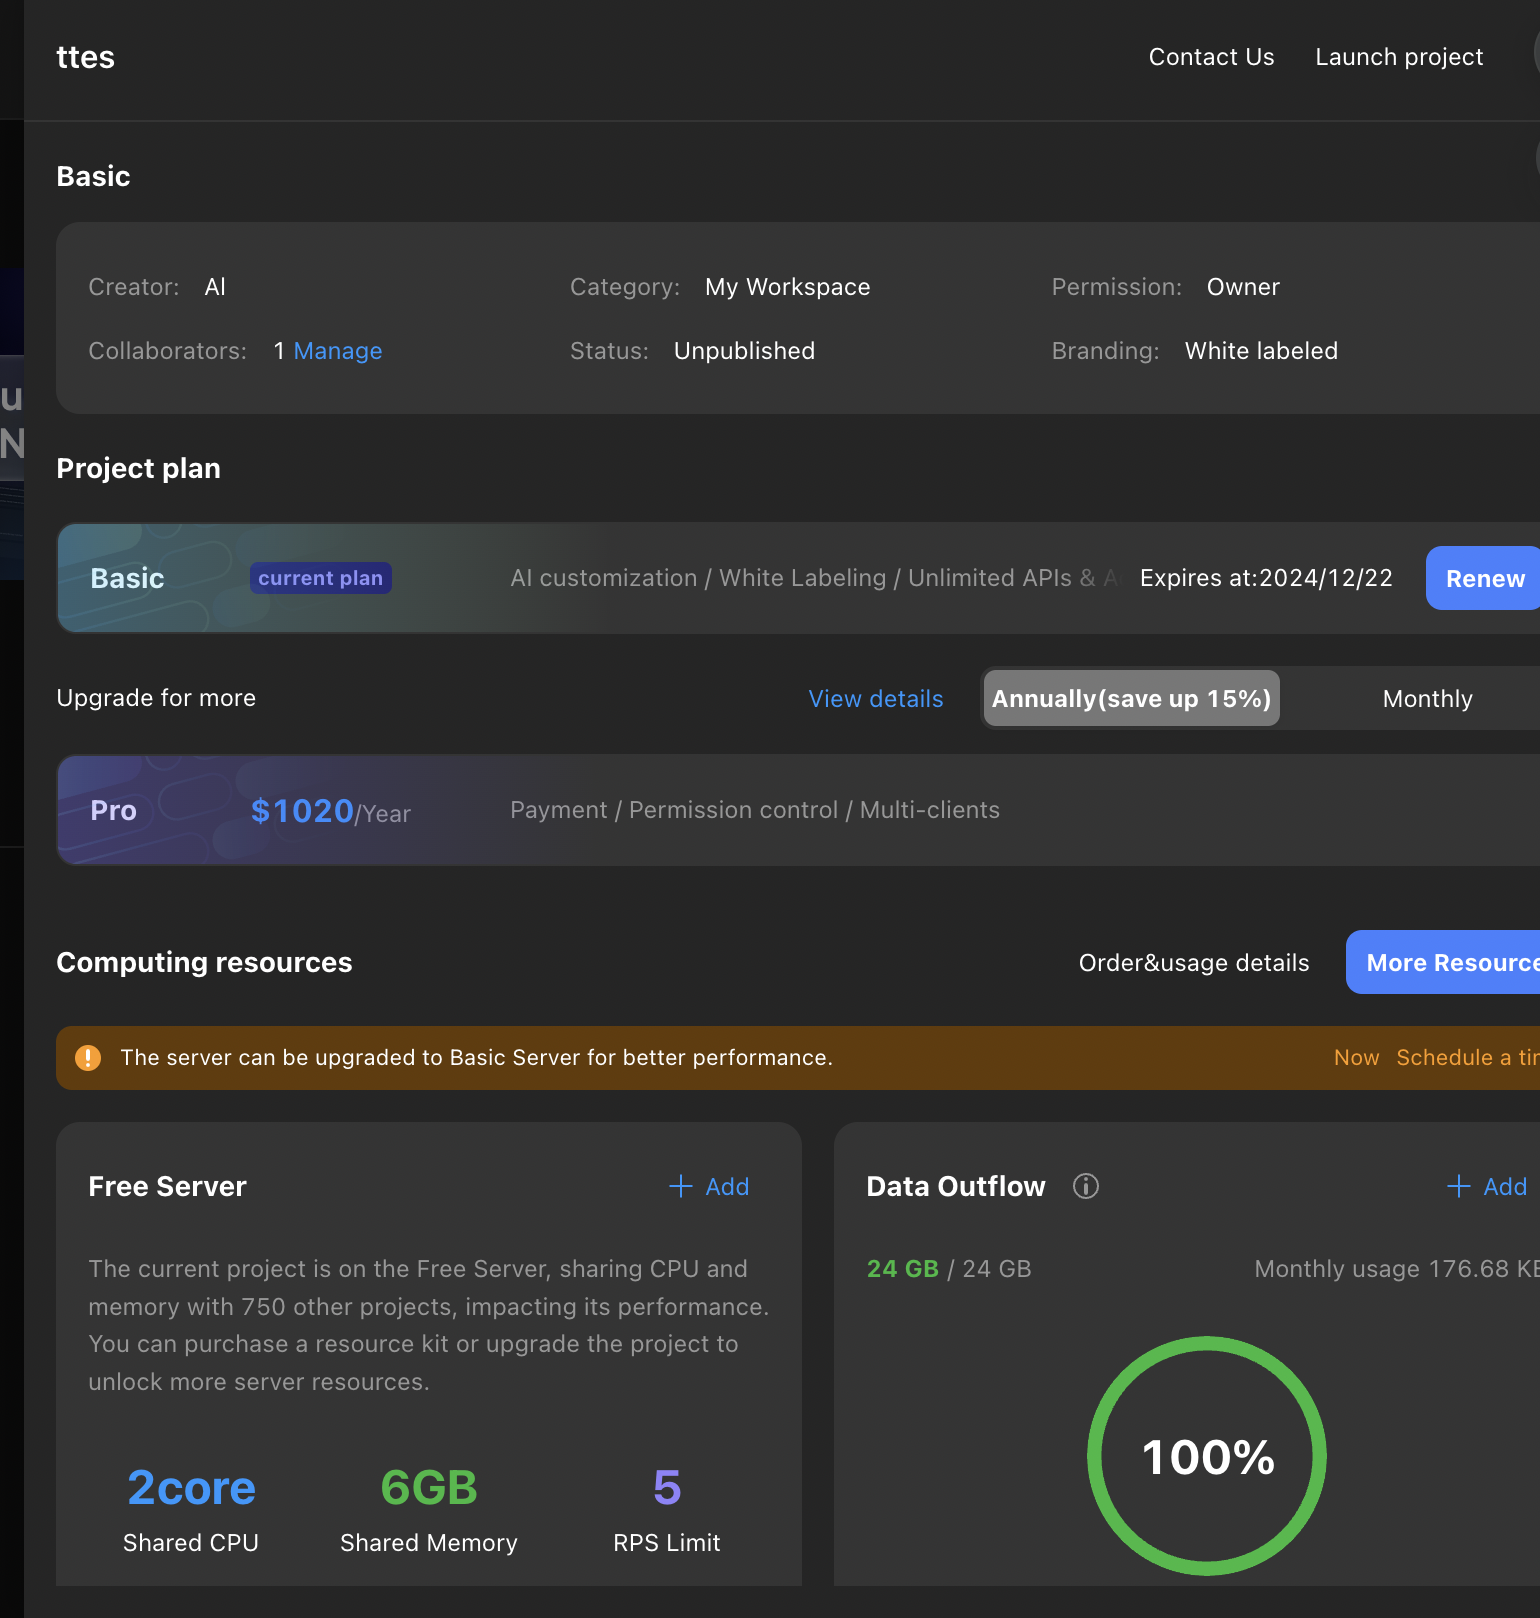Open Order&usage details
Screen dimensions: 1540x1618
pyautogui.click(x=1194, y=962)
